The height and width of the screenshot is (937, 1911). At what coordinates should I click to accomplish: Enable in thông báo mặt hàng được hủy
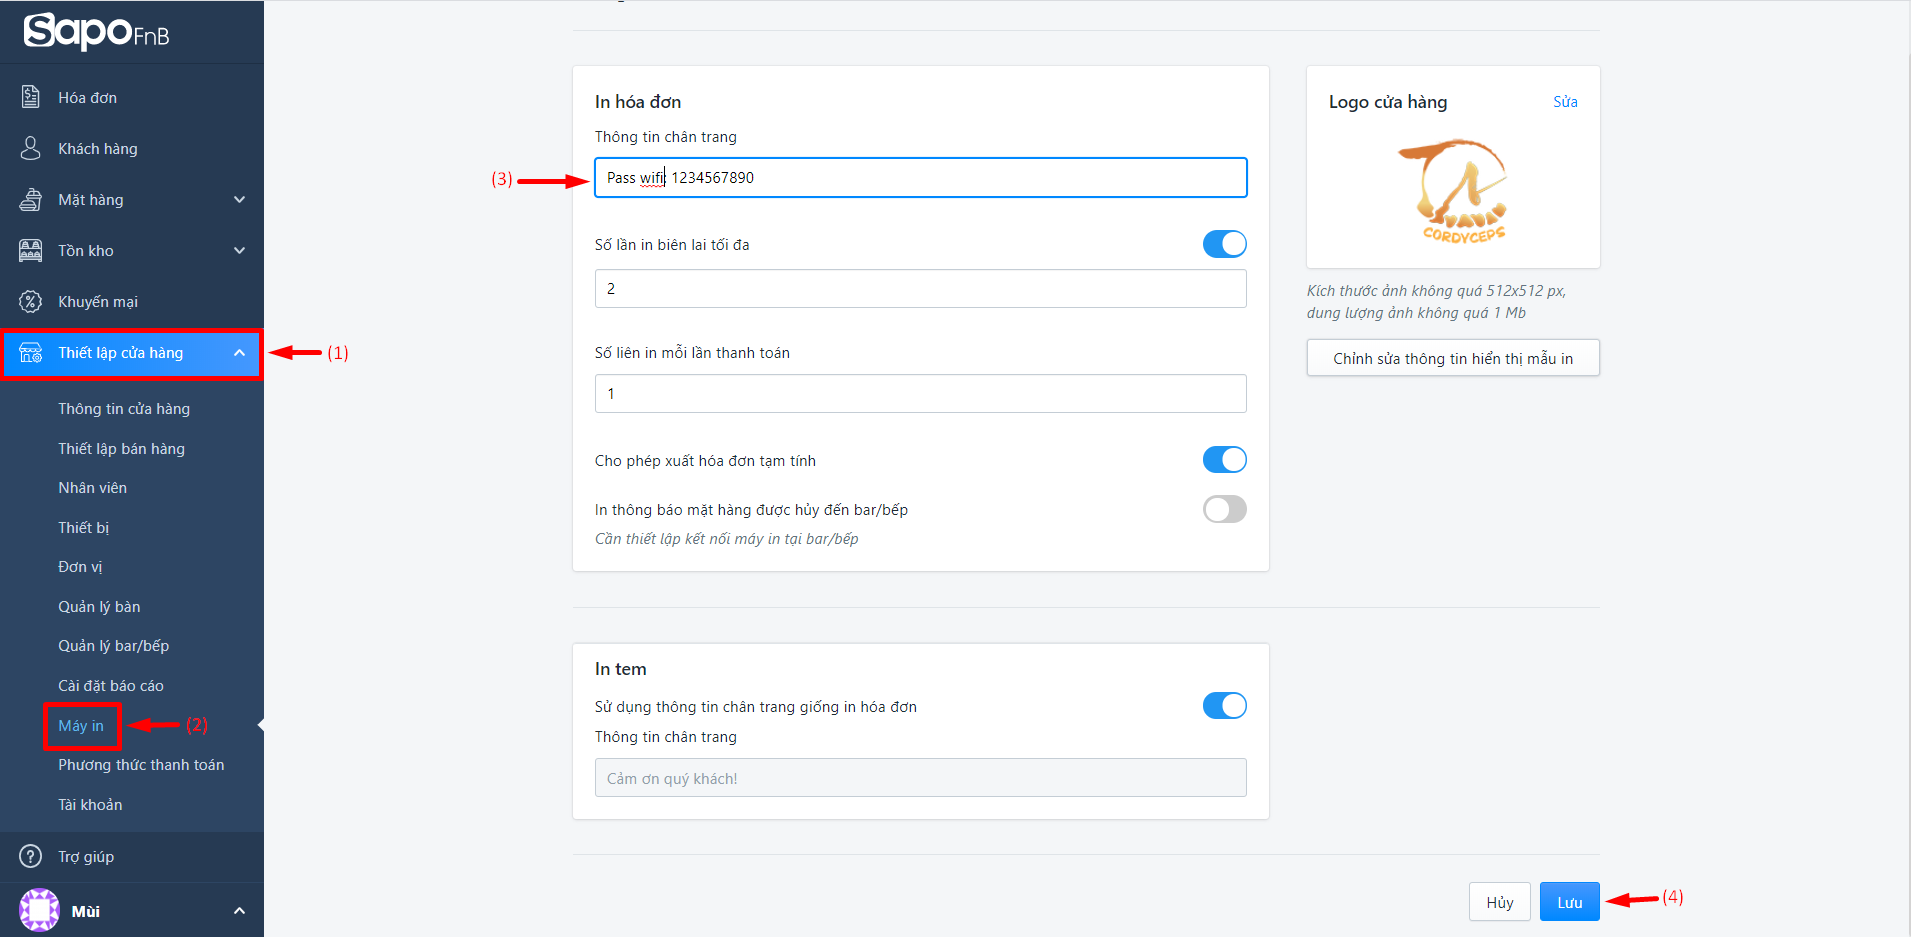1224,509
